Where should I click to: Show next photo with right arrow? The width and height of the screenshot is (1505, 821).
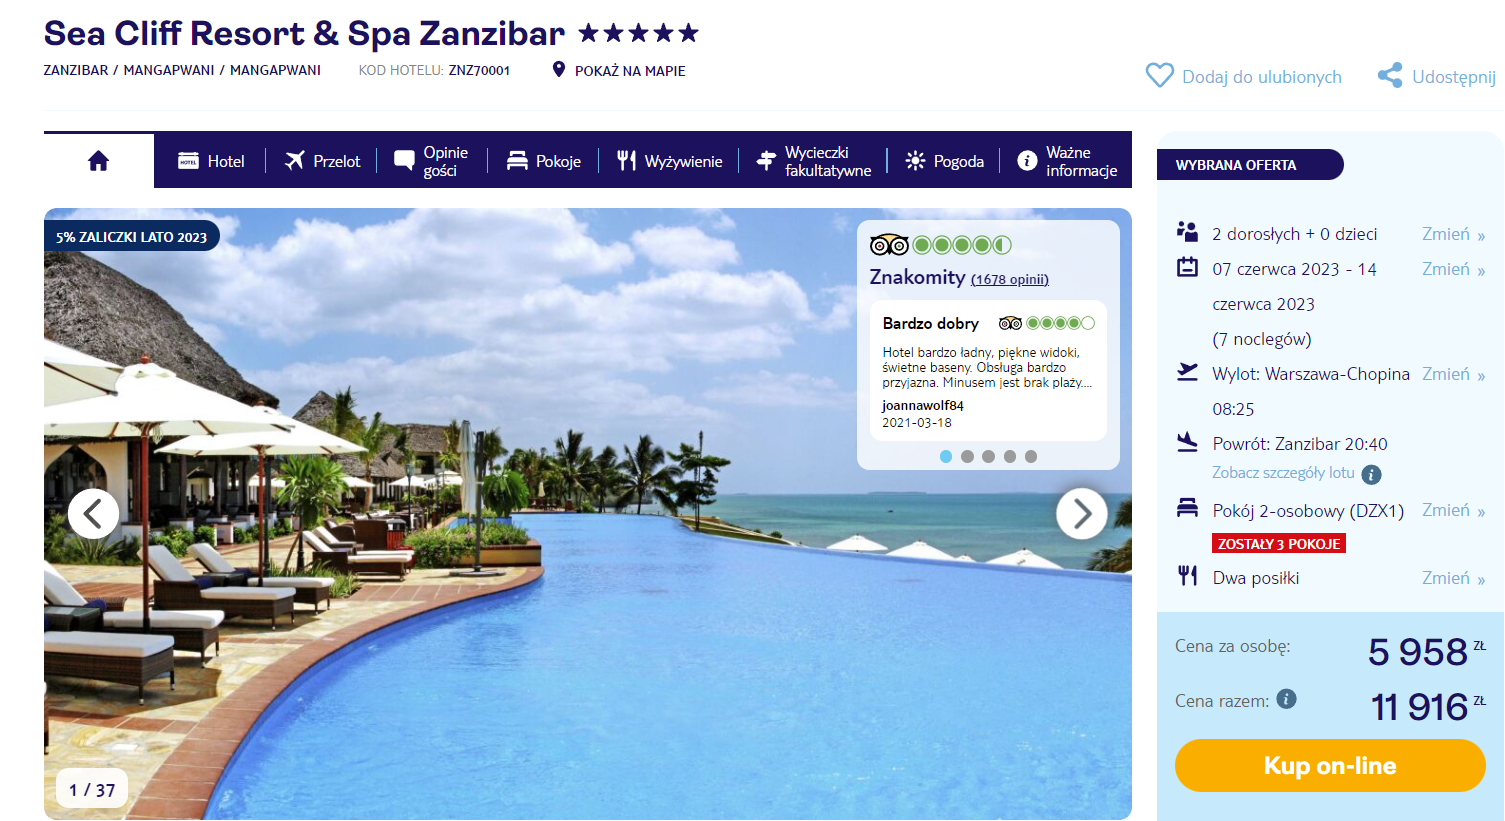pos(1082,514)
